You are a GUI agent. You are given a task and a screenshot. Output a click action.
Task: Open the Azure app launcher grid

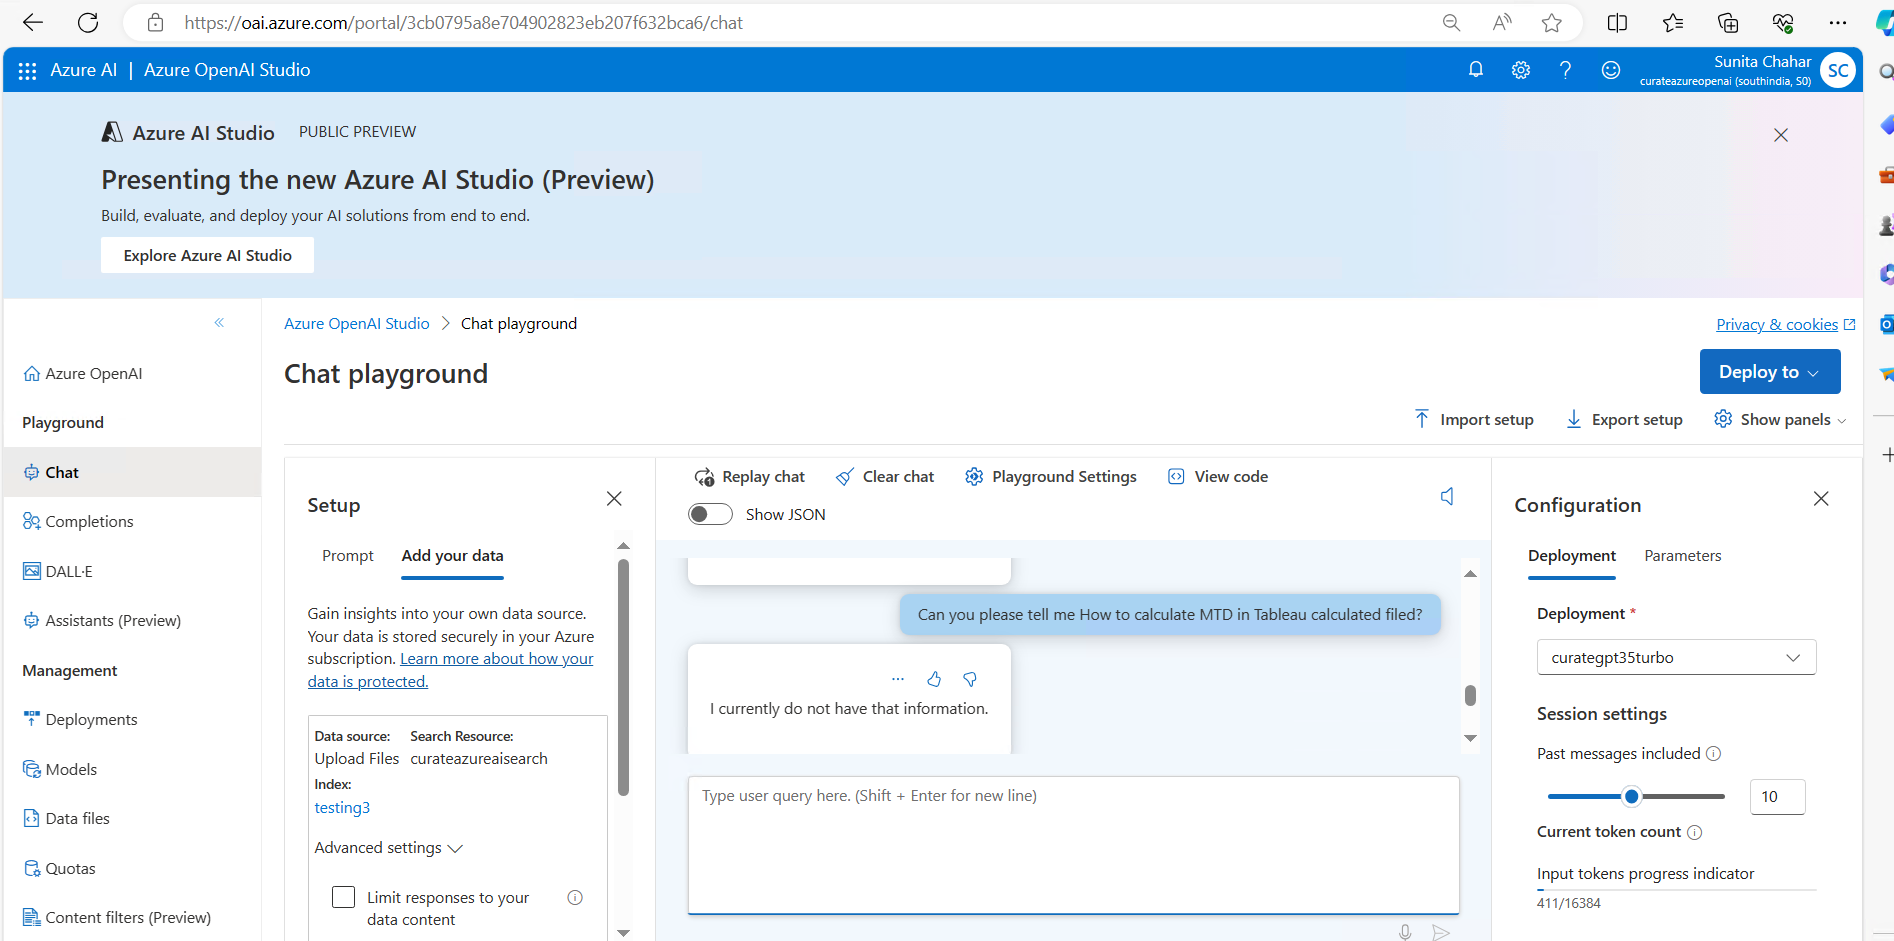[27, 70]
